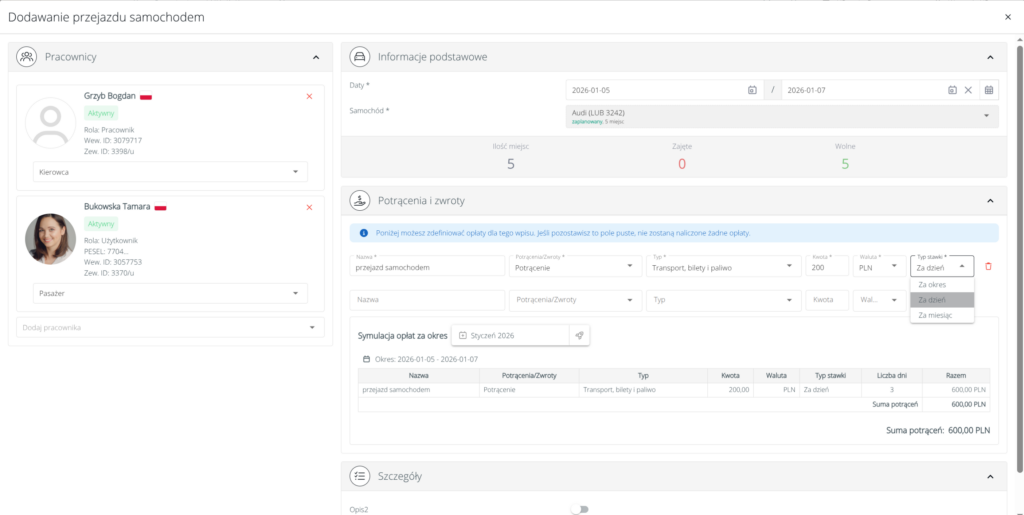Delete the przejazd samochodem fee row
1024x515 pixels.
[989, 266]
